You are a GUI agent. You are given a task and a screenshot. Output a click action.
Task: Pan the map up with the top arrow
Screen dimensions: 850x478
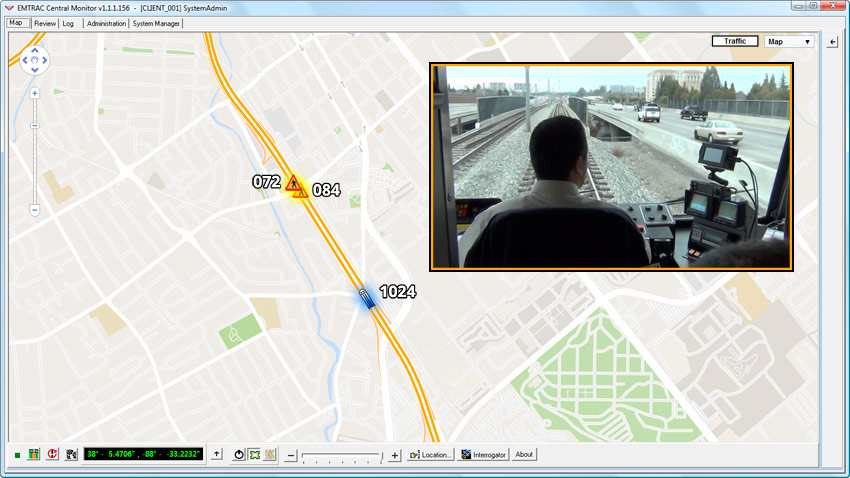point(35,50)
